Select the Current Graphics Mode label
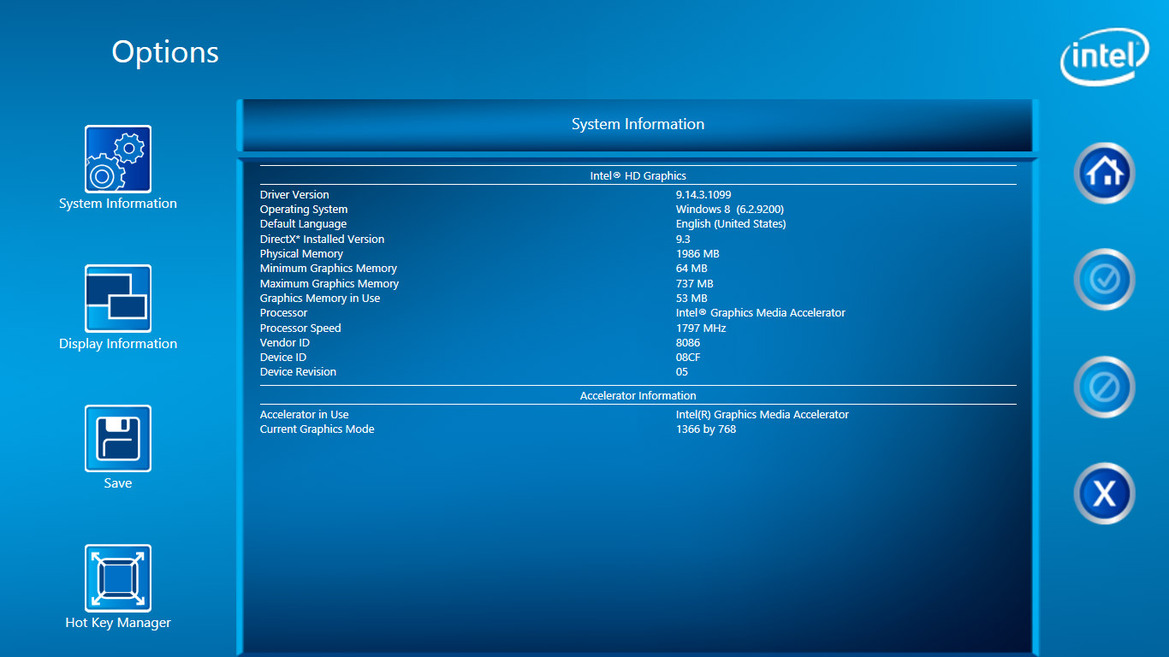This screenshot has width=1169, height=657. [317, 430]
